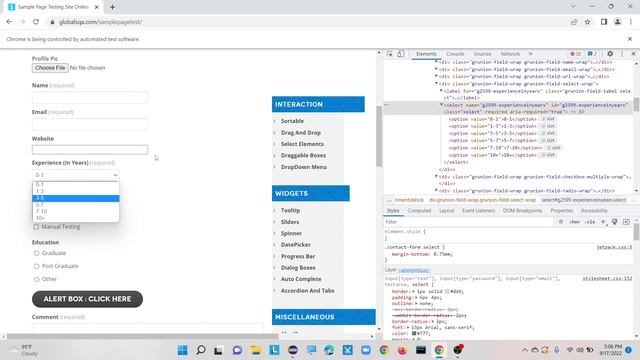The width and height of the screenshot is (640, 360).
Task: Toggle the device toolbar icon in DevTools
Action: pos(401,54)
